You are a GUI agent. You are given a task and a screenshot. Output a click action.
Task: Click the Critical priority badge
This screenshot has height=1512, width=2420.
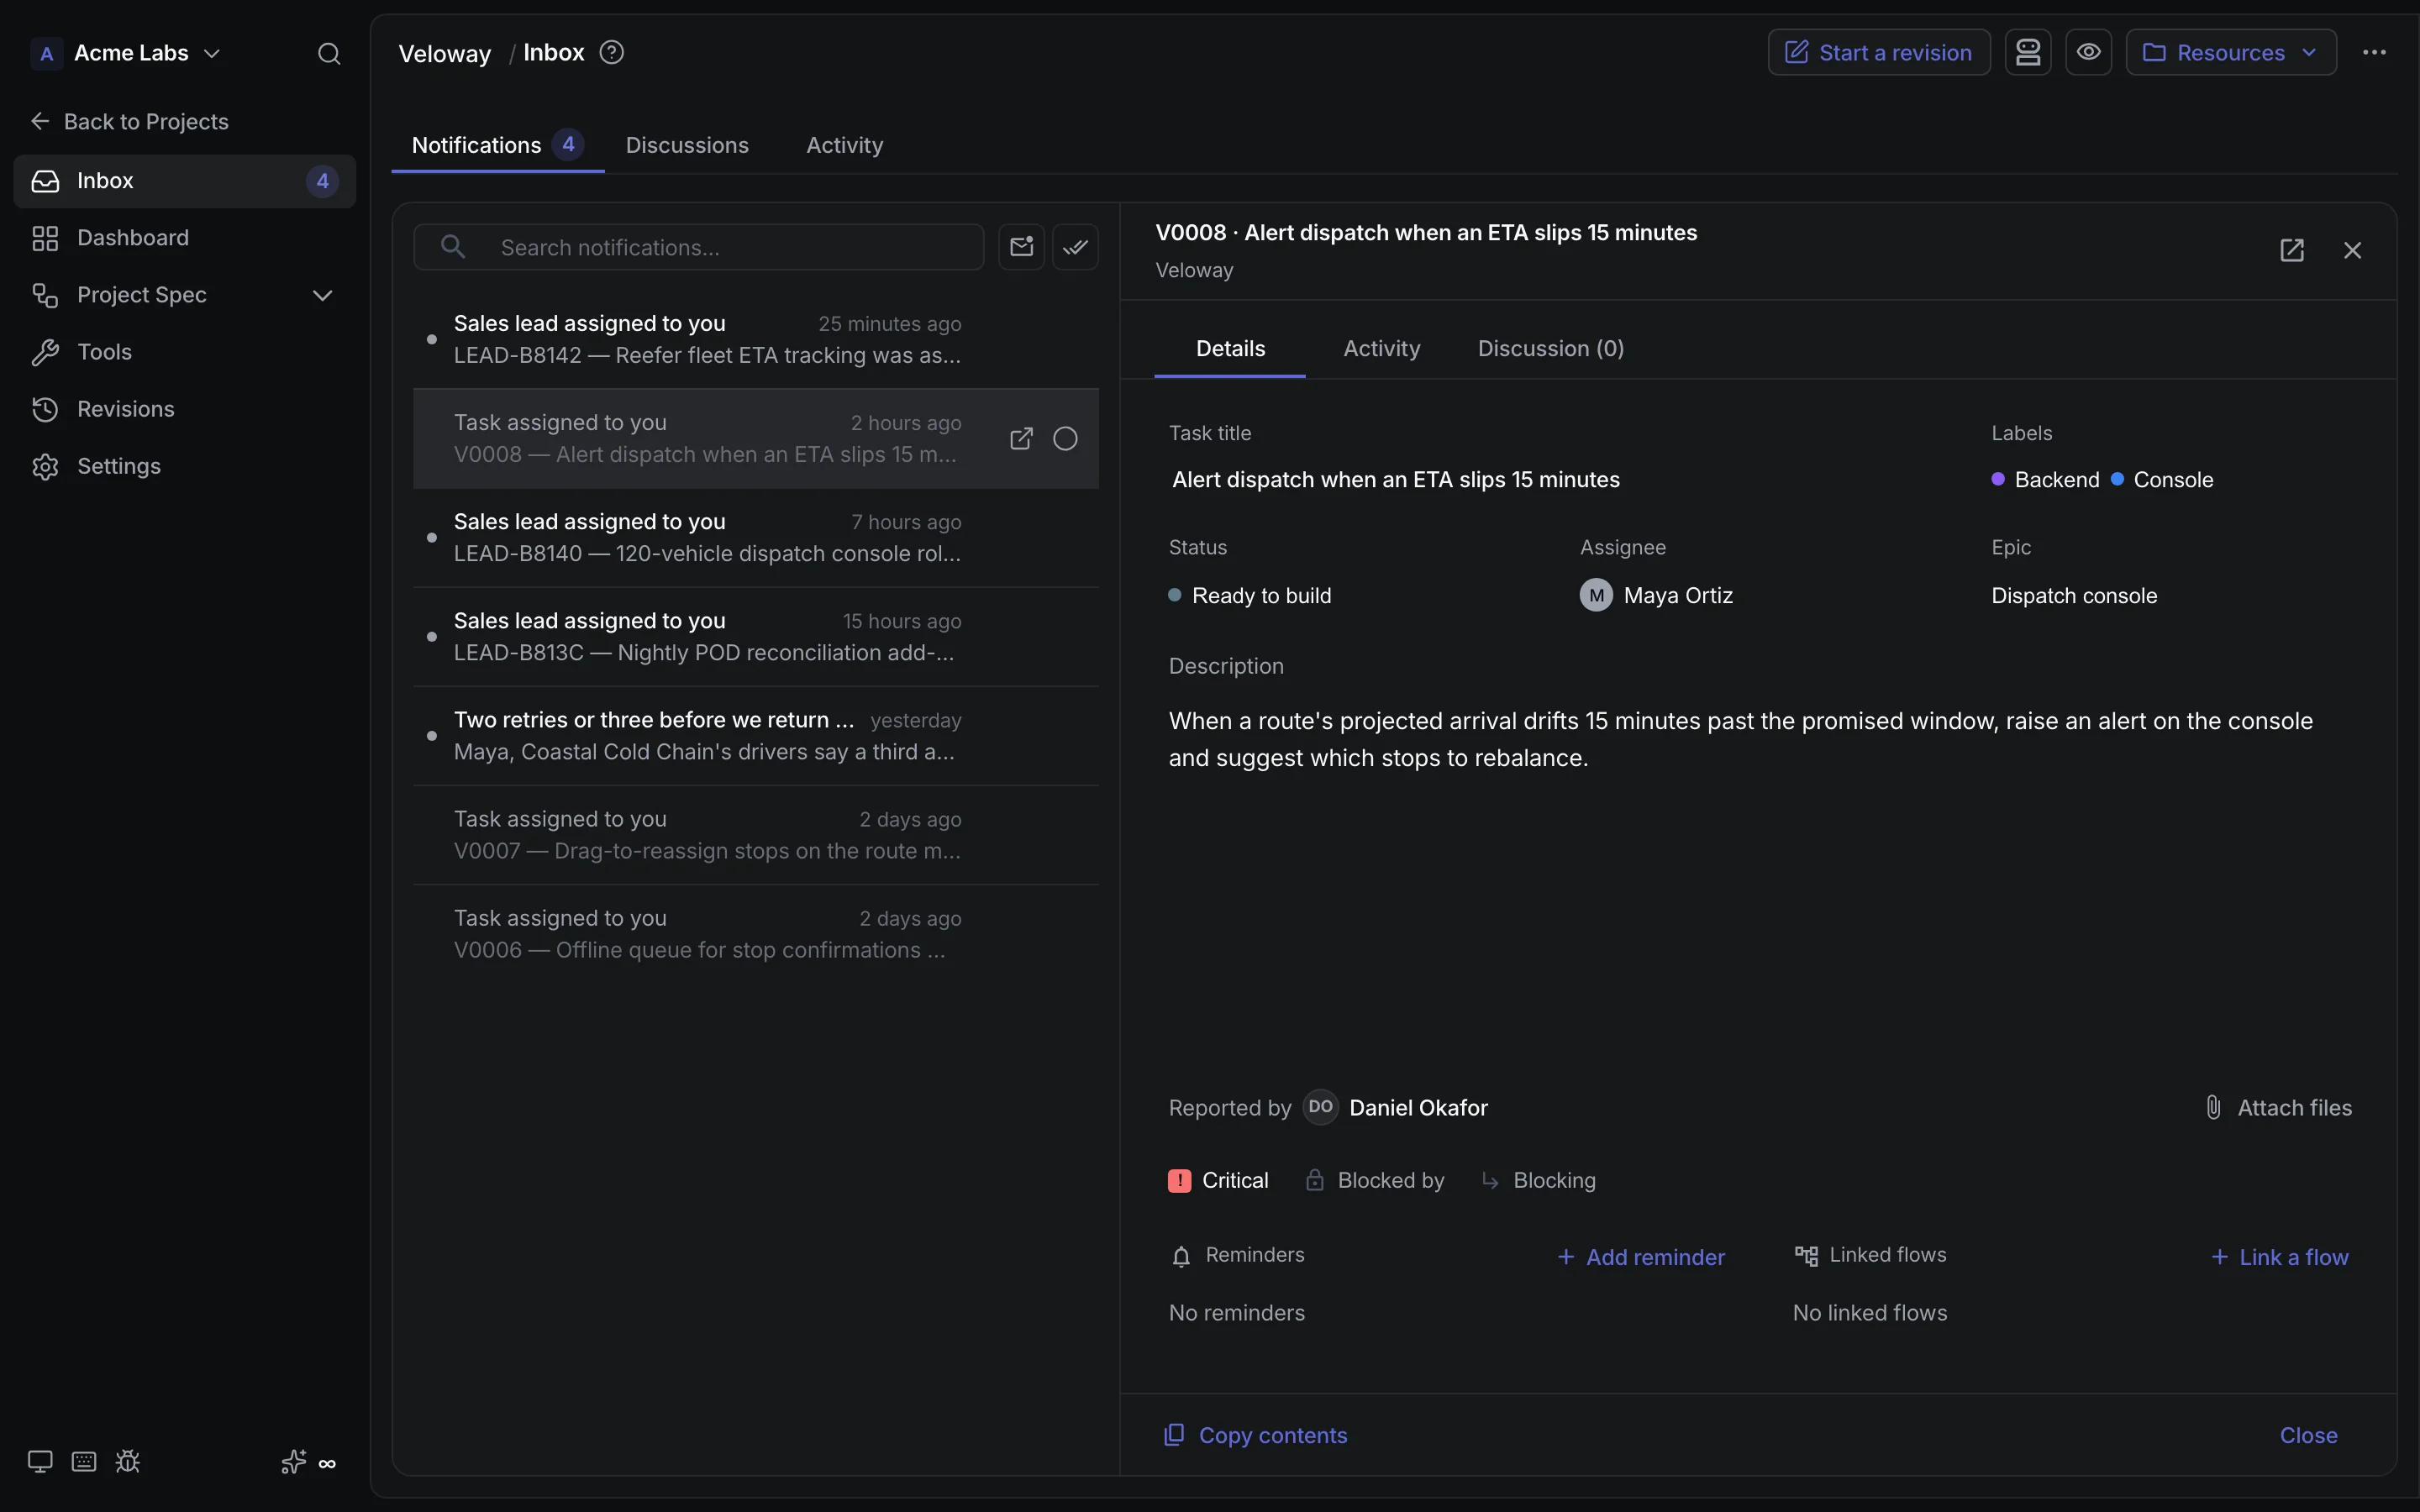(x=1218, y=1181)
